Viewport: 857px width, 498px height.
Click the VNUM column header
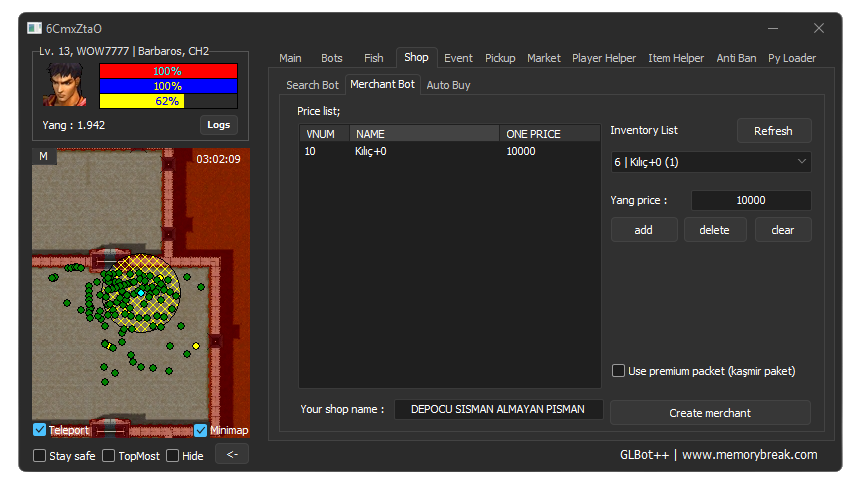(x=325, y=134)
